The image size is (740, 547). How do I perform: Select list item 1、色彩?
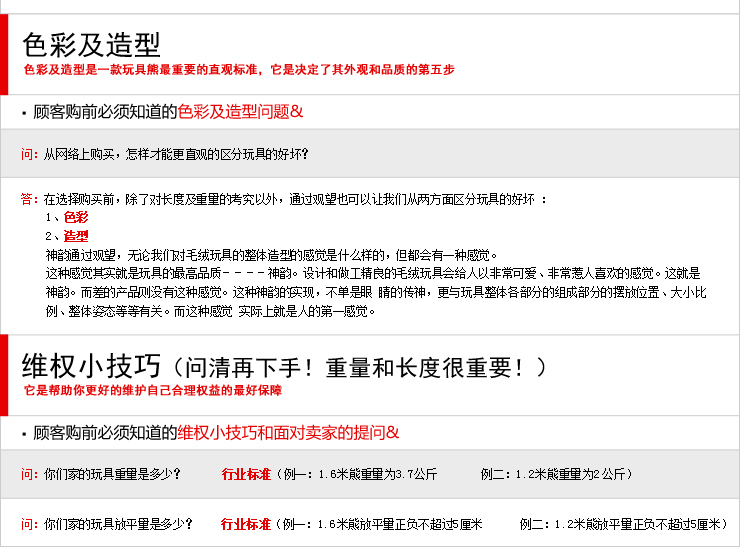pos(67,218)
